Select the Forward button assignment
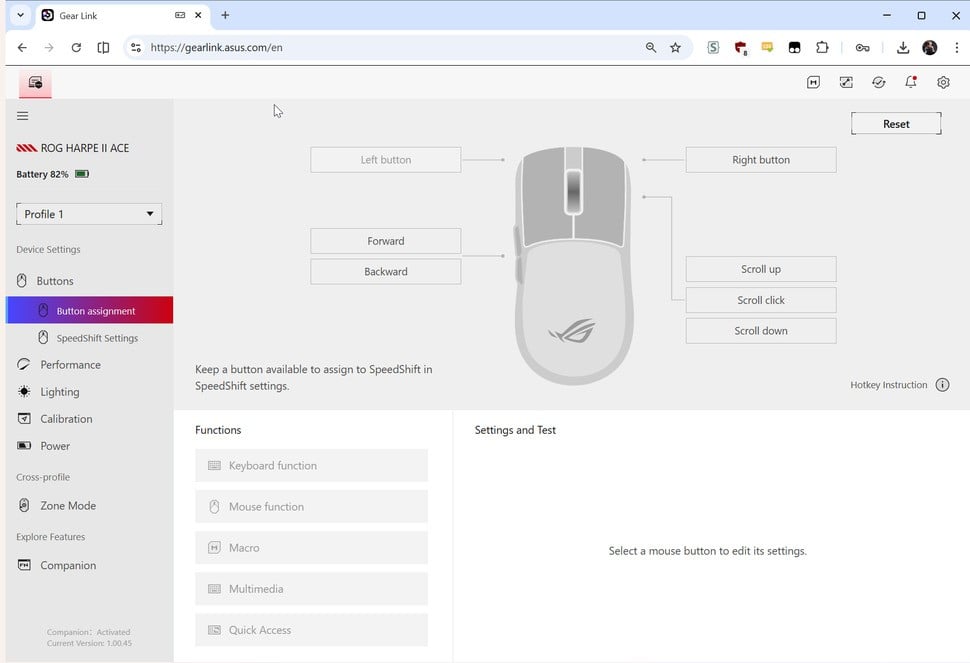This screenshot has height=663, width=970. point(385,241)
